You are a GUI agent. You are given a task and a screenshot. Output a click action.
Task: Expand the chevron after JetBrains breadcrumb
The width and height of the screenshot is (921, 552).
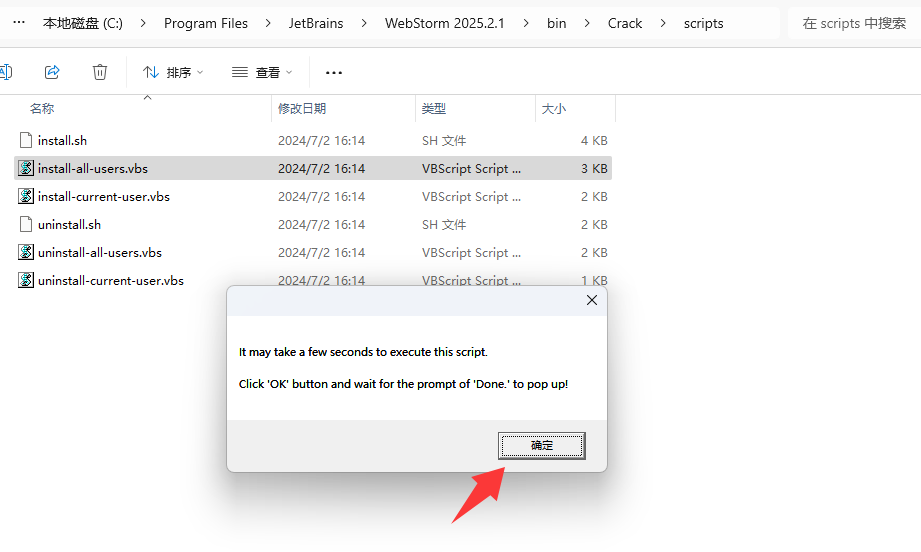pos(364,23)
